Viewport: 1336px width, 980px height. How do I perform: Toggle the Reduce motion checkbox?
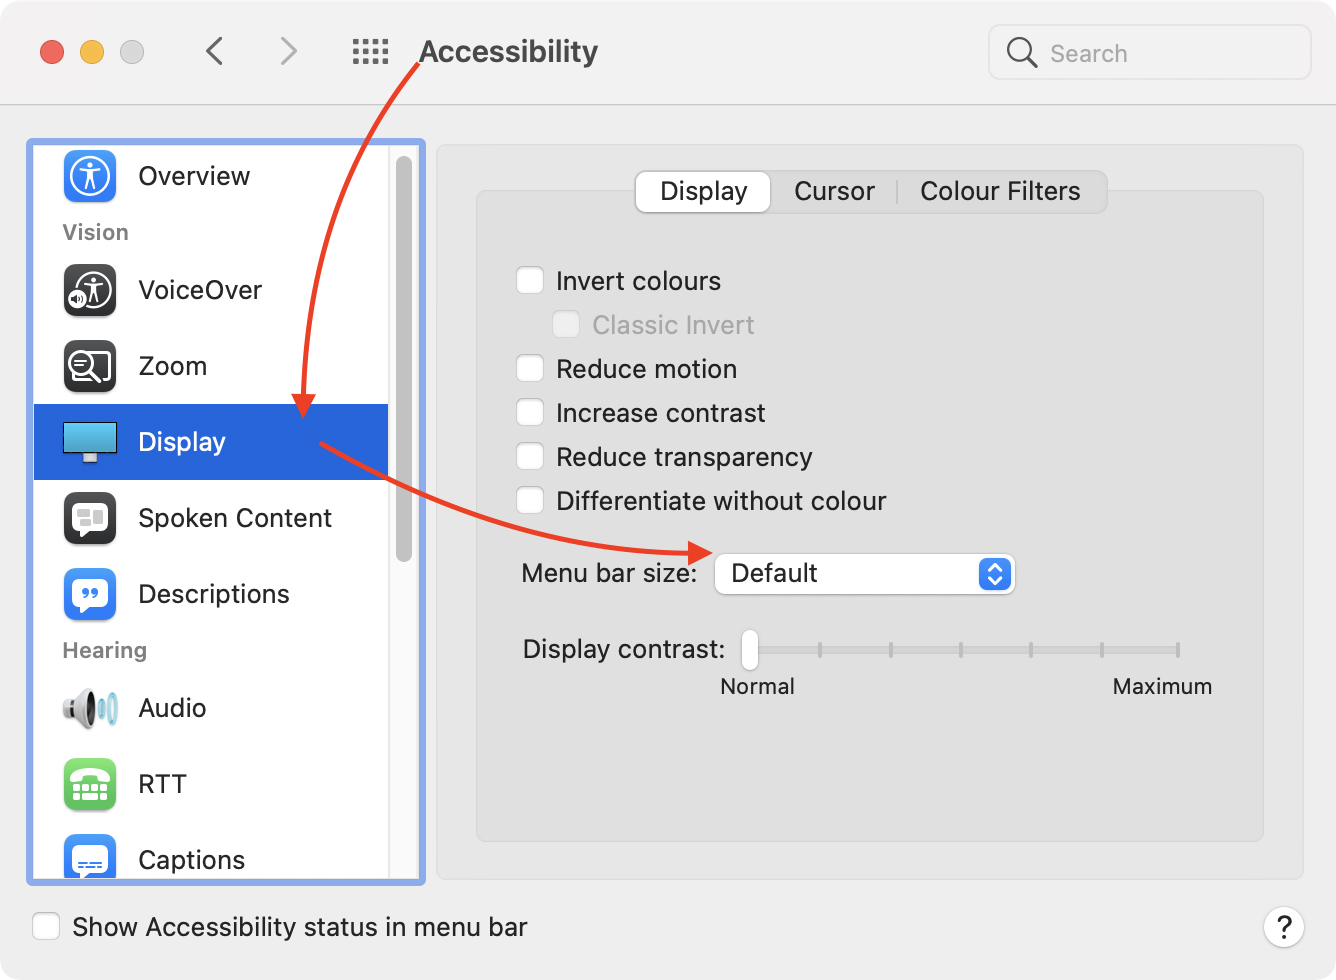pos(530,369)
